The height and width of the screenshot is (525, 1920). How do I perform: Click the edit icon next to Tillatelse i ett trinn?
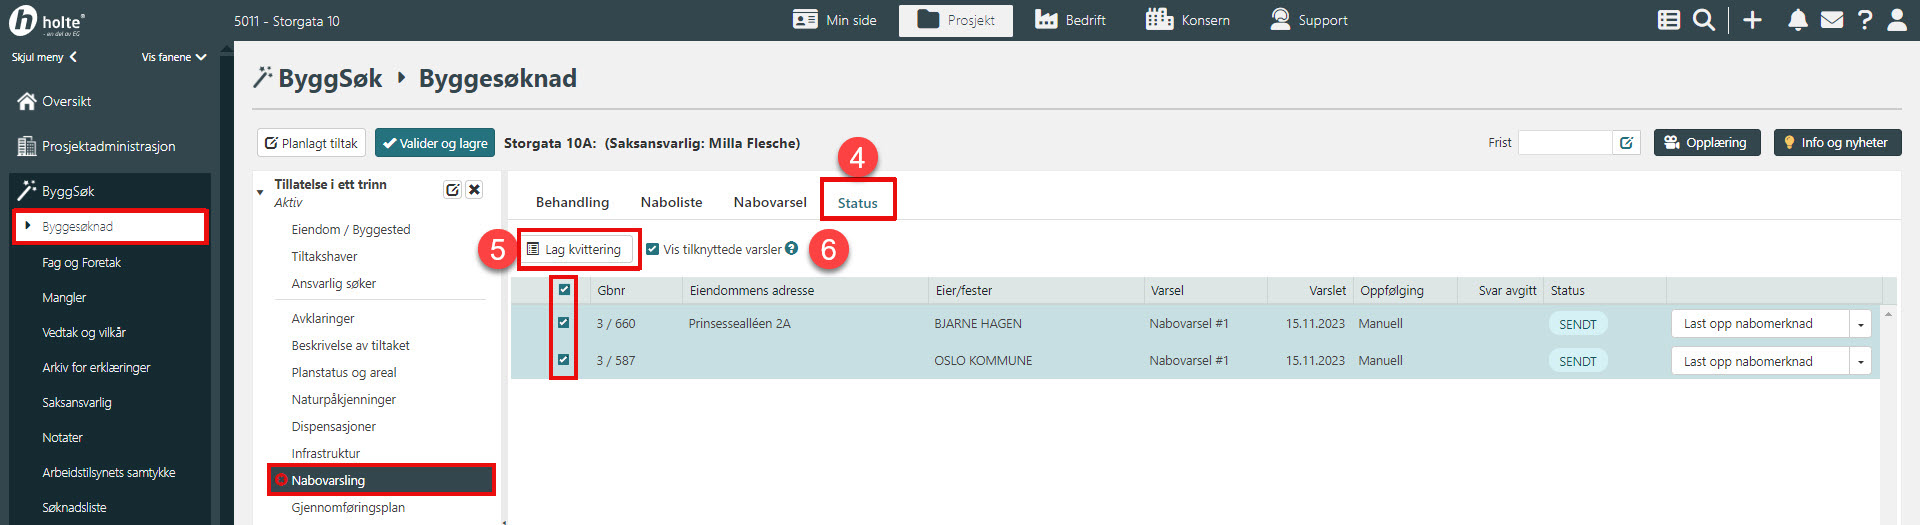tap(452, 190)
